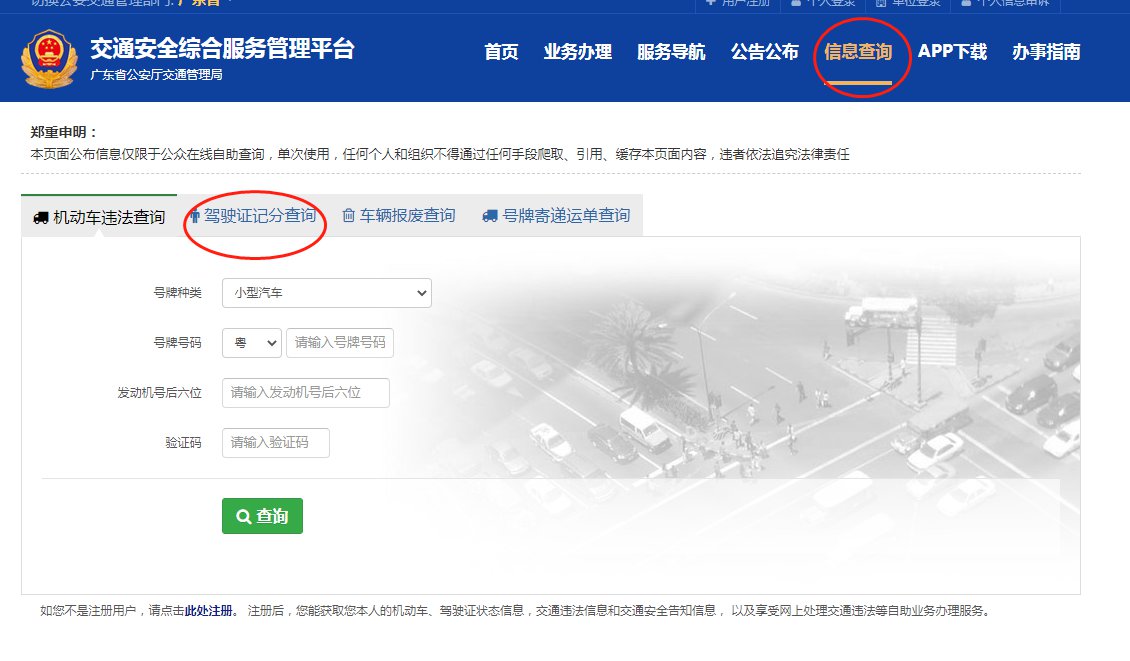Viewport: 1130px width, 661px height.
Task: Expand the 粤 province prefix dropdown
Action: 253,343
